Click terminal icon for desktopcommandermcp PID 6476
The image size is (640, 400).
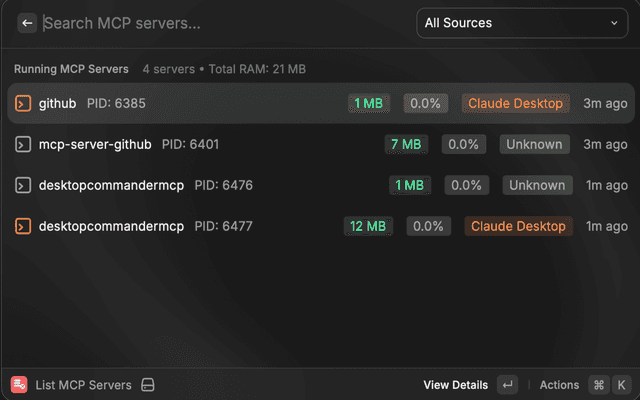pyautogui.click(x=22, y=185)
